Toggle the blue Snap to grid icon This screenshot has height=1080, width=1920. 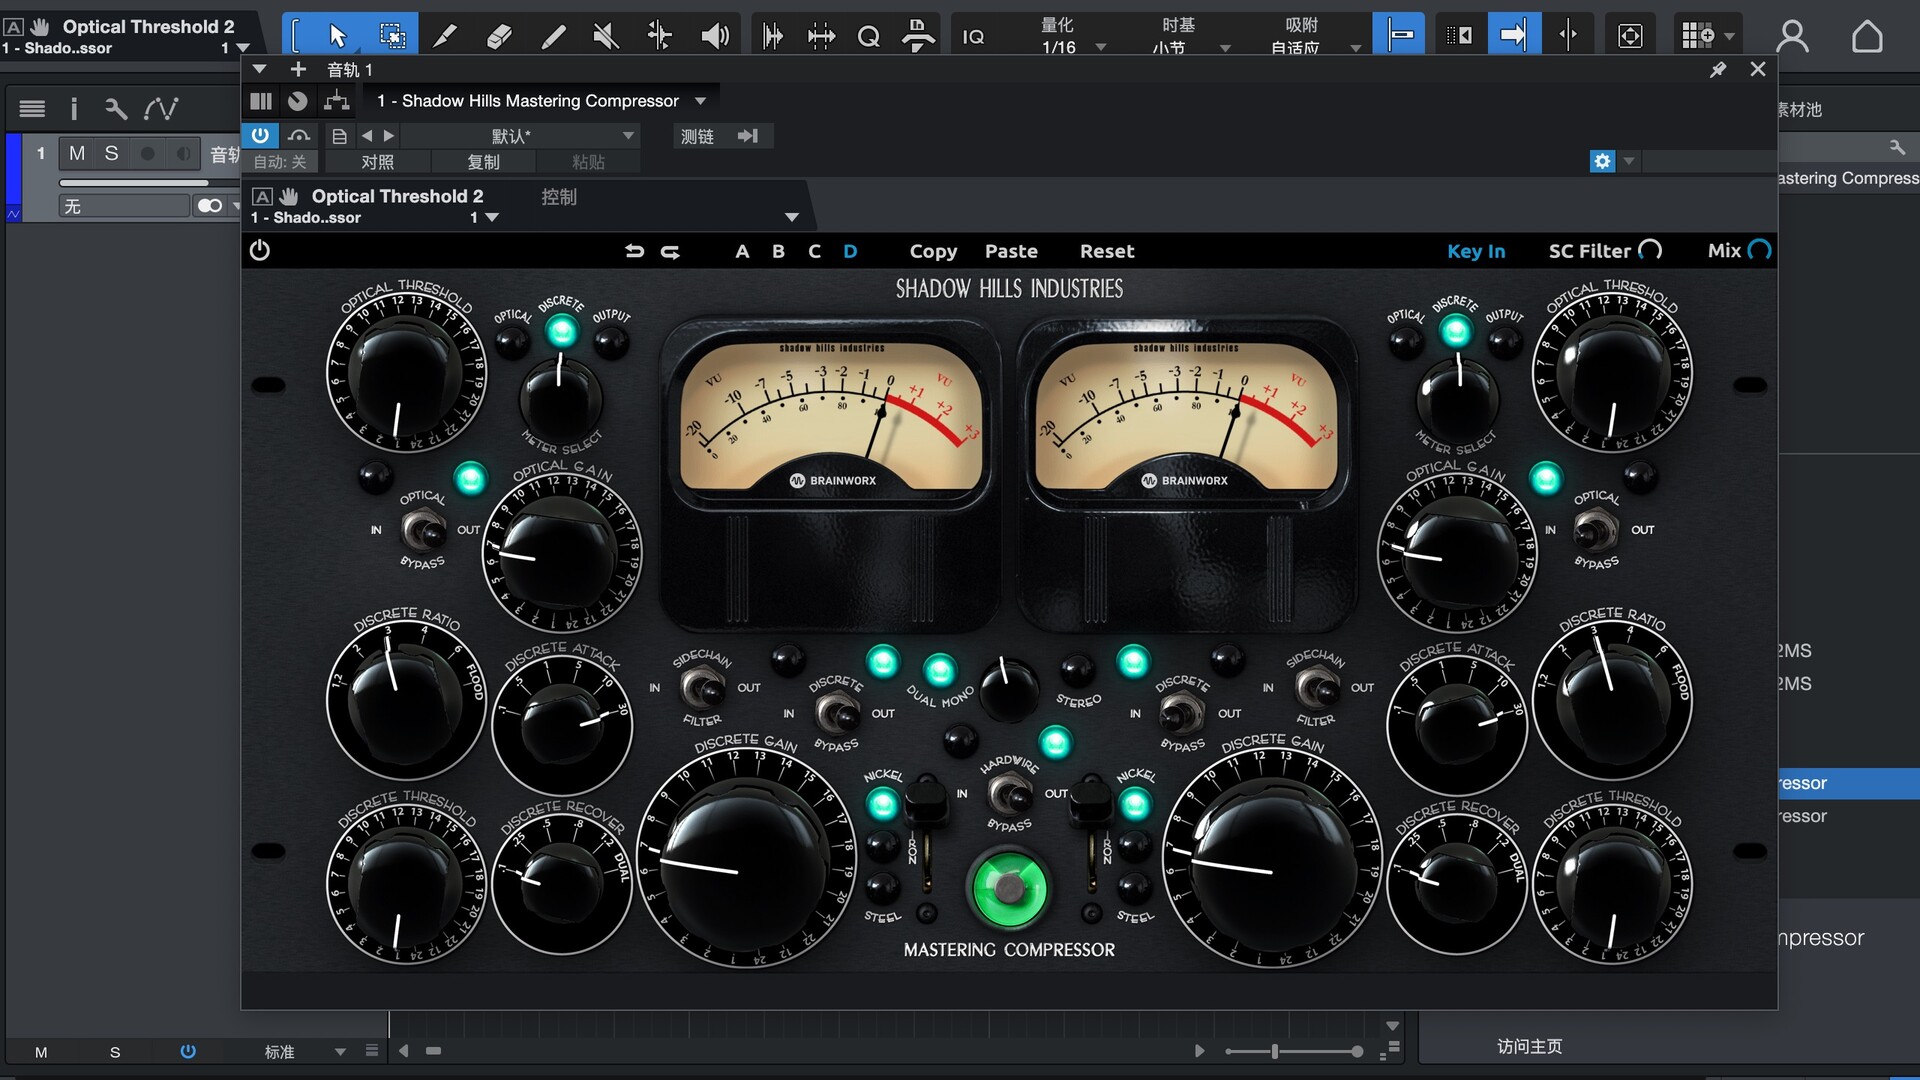pyautogui.click(x=1399, y=36)
